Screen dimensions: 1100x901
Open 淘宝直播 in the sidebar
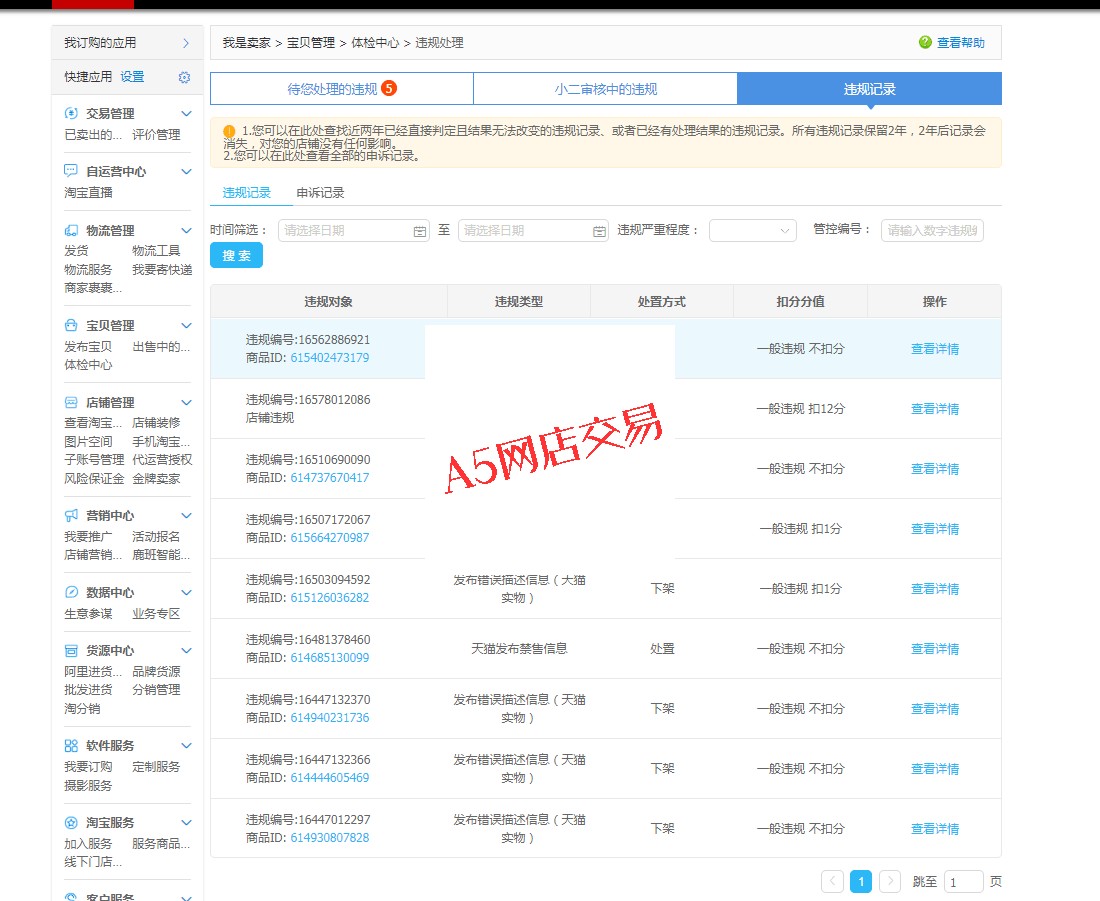[88, 192]
